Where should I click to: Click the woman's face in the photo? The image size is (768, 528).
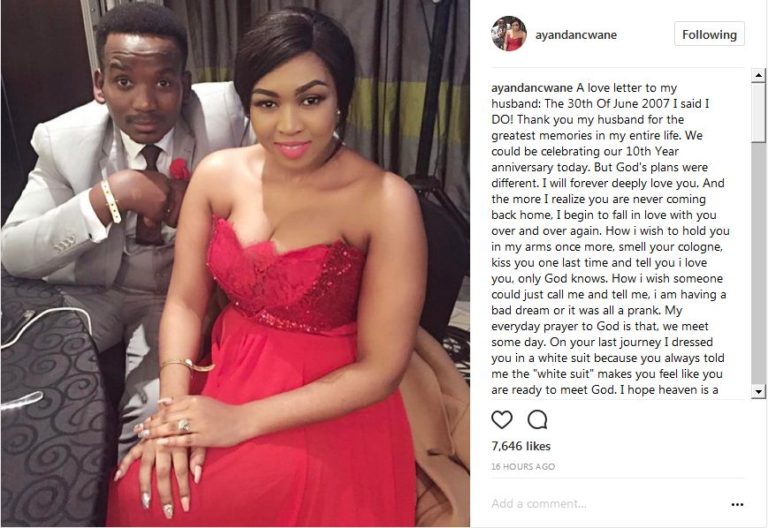(x=293, y=115)
